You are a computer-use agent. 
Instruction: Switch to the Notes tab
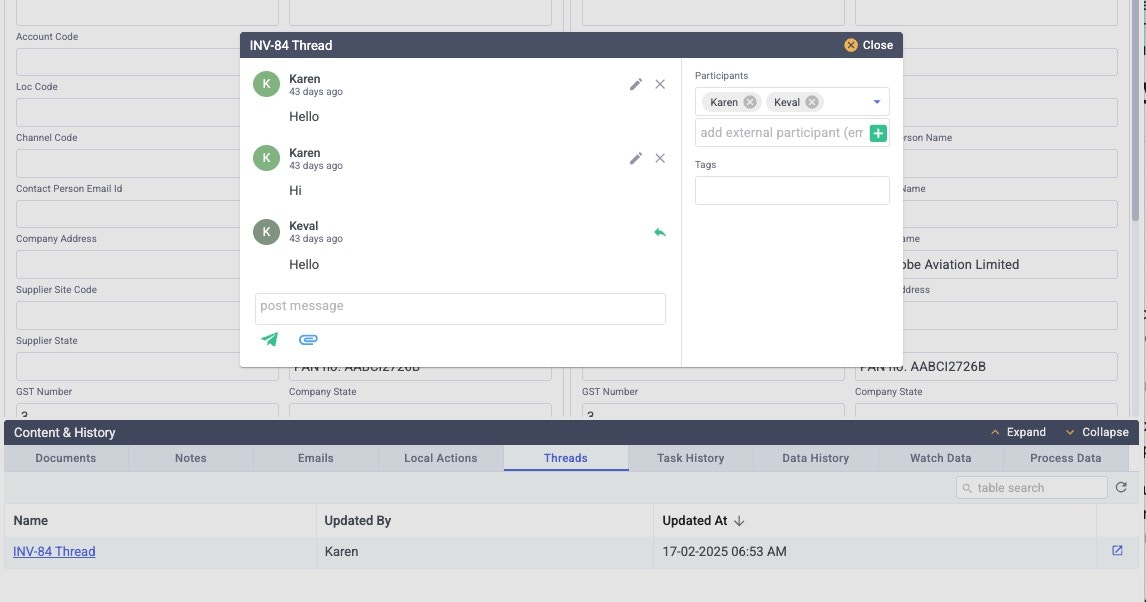pos(191,458)
